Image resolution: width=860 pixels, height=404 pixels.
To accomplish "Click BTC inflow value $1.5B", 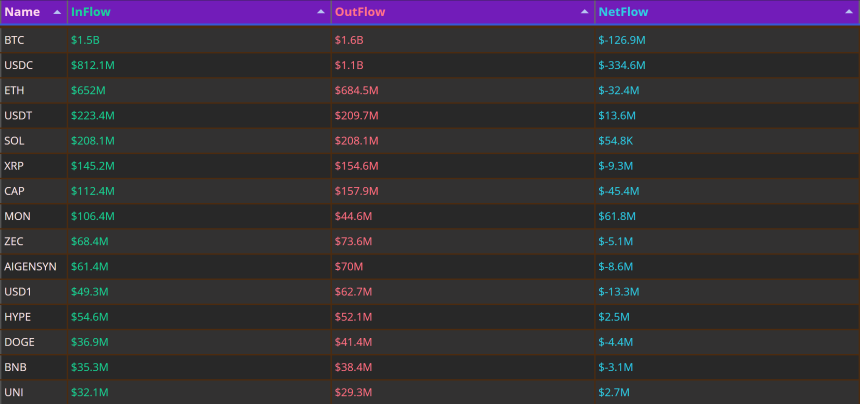I will [x=85, y=40].
